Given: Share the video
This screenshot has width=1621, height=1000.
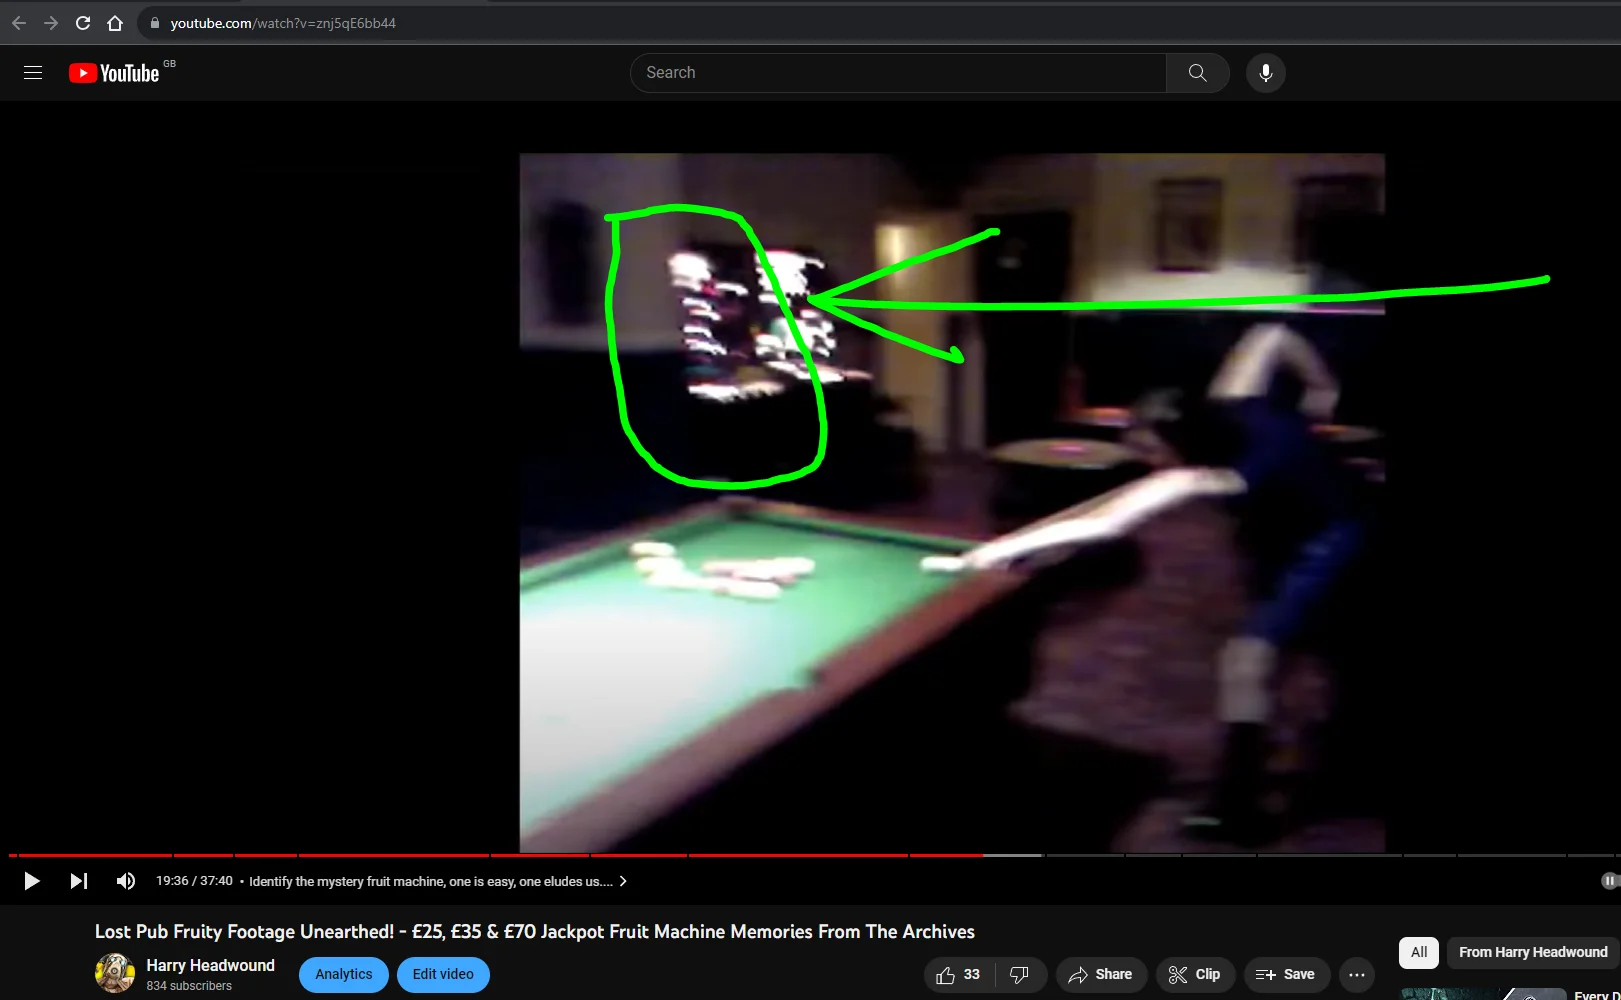Looking at the screenshot, I should 1101,975.
